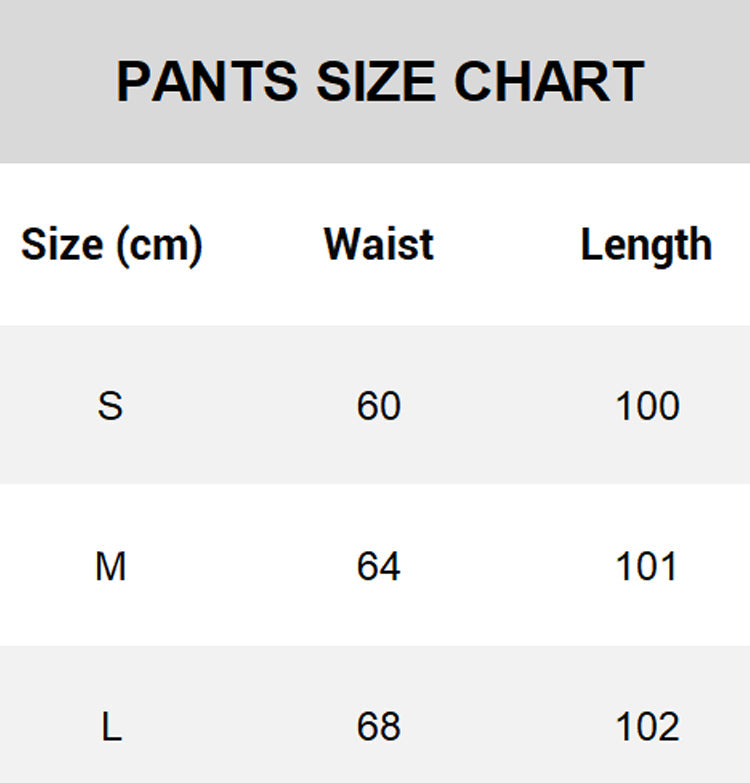Select the "Length" column header

646,245
